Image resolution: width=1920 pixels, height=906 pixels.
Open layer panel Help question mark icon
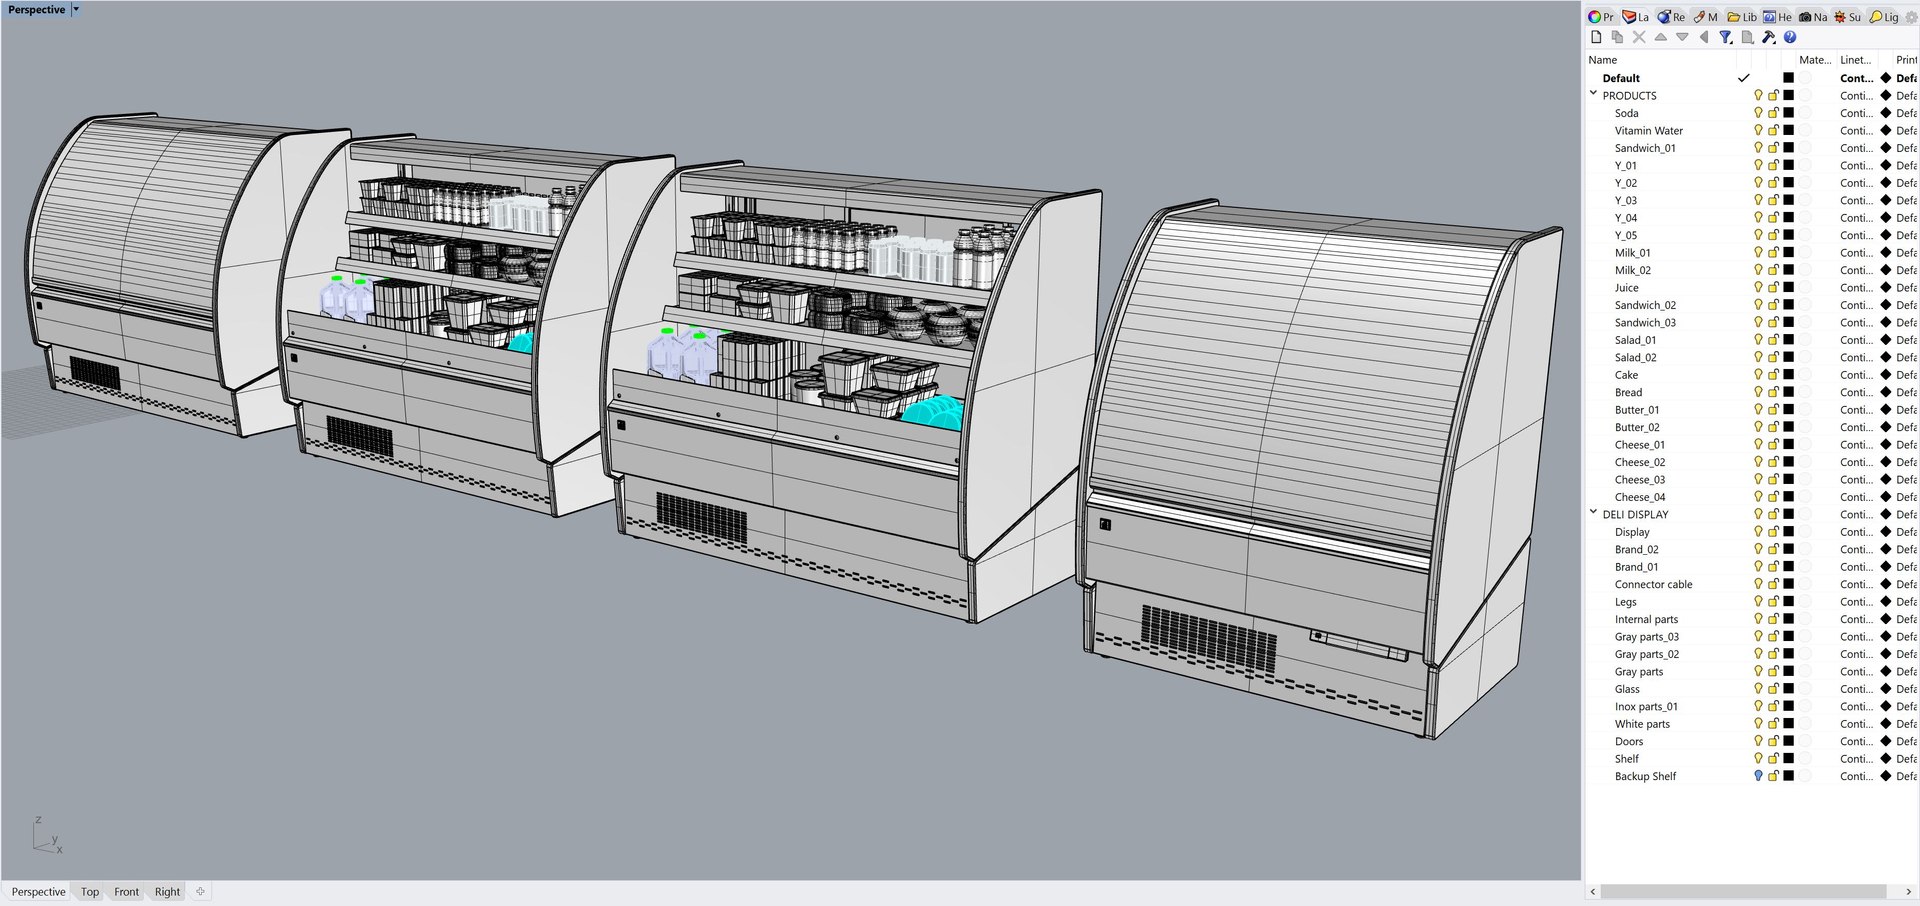tap(1790, 37)
